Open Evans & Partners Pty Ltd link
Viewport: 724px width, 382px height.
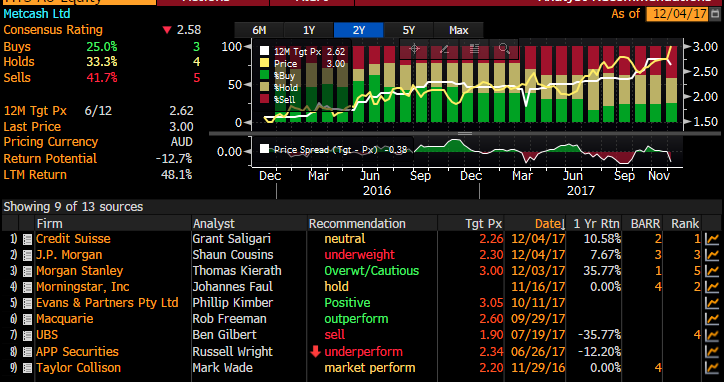coord(107,303)
